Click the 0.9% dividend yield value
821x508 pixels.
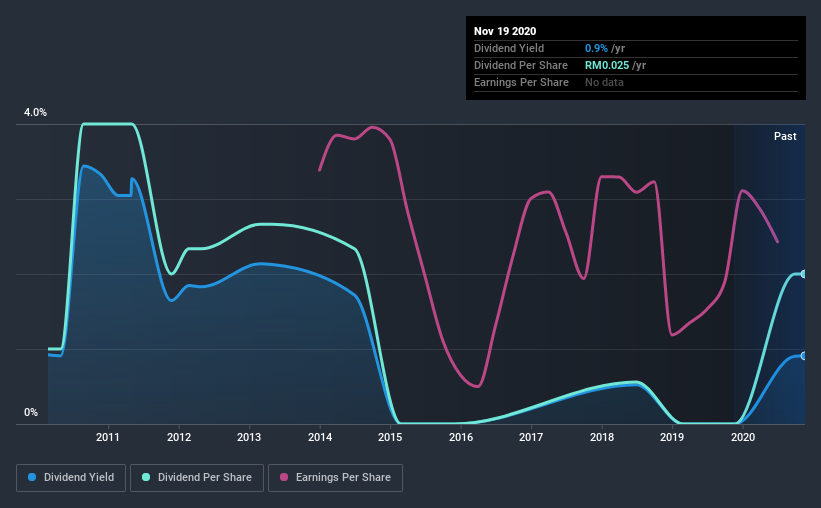596,49
